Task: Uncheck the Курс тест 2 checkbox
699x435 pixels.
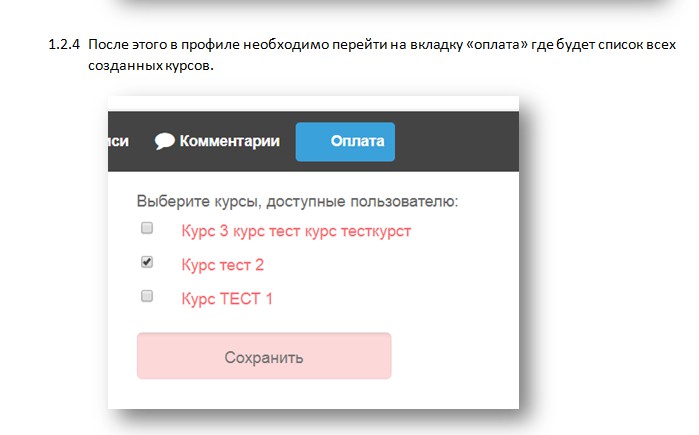Action: [x=147, y=262]
